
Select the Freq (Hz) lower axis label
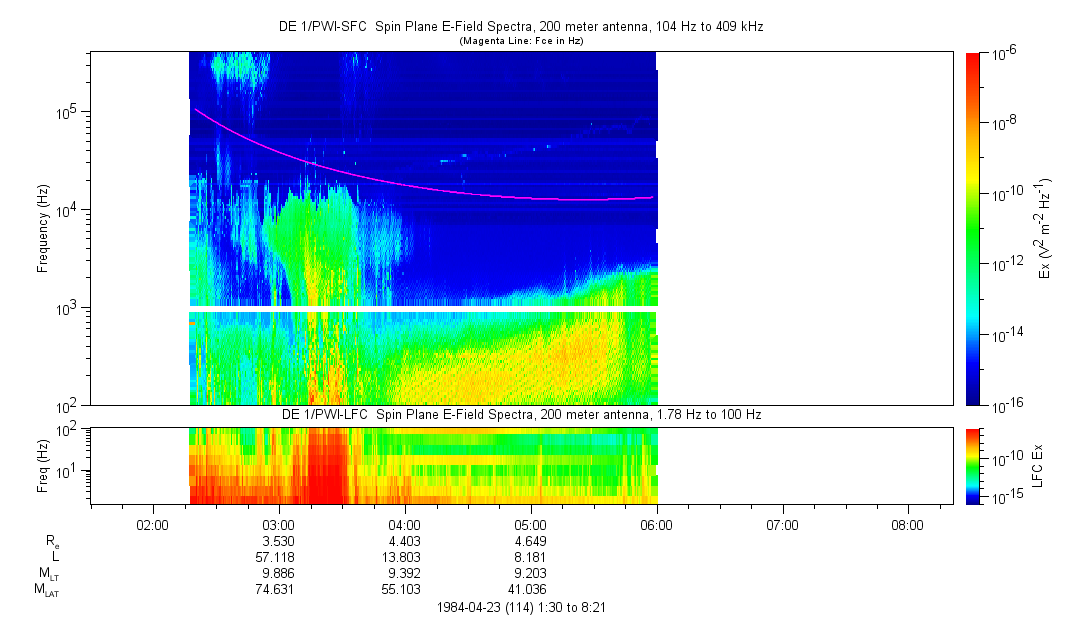click(43, 465)
